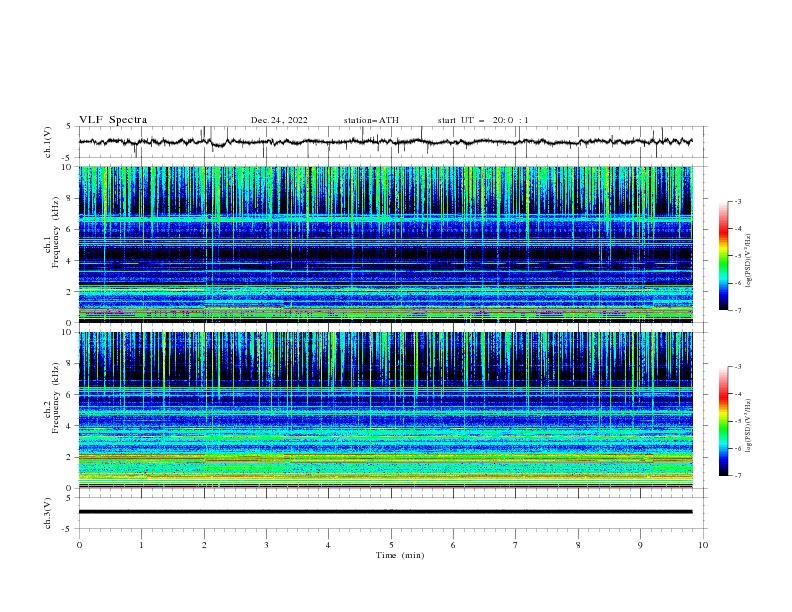Click the ch.1 spectrogram color bar
This screenshot has height=612, width=792.
723,256
